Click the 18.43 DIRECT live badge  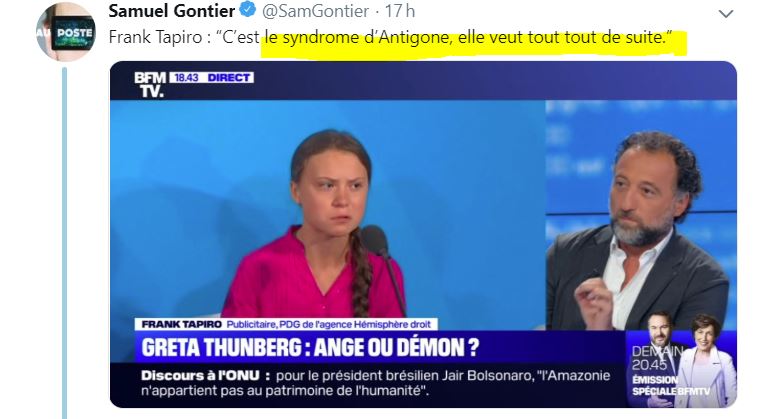pyautogui.click(x=211, y=78)
